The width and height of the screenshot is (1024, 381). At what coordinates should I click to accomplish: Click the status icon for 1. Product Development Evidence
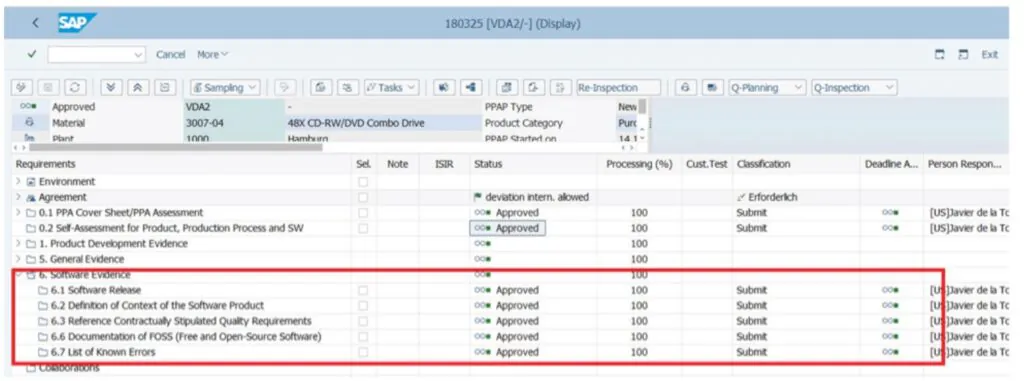(x=483, y=244)
